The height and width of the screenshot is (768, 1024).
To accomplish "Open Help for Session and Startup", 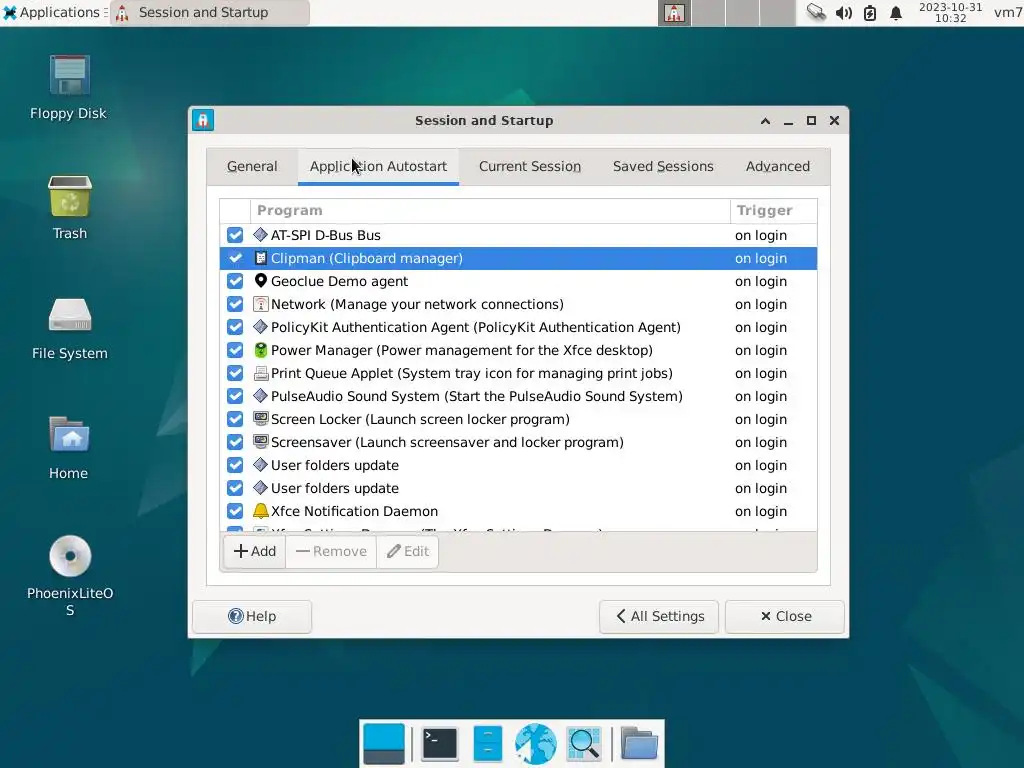I will [252, 616].
